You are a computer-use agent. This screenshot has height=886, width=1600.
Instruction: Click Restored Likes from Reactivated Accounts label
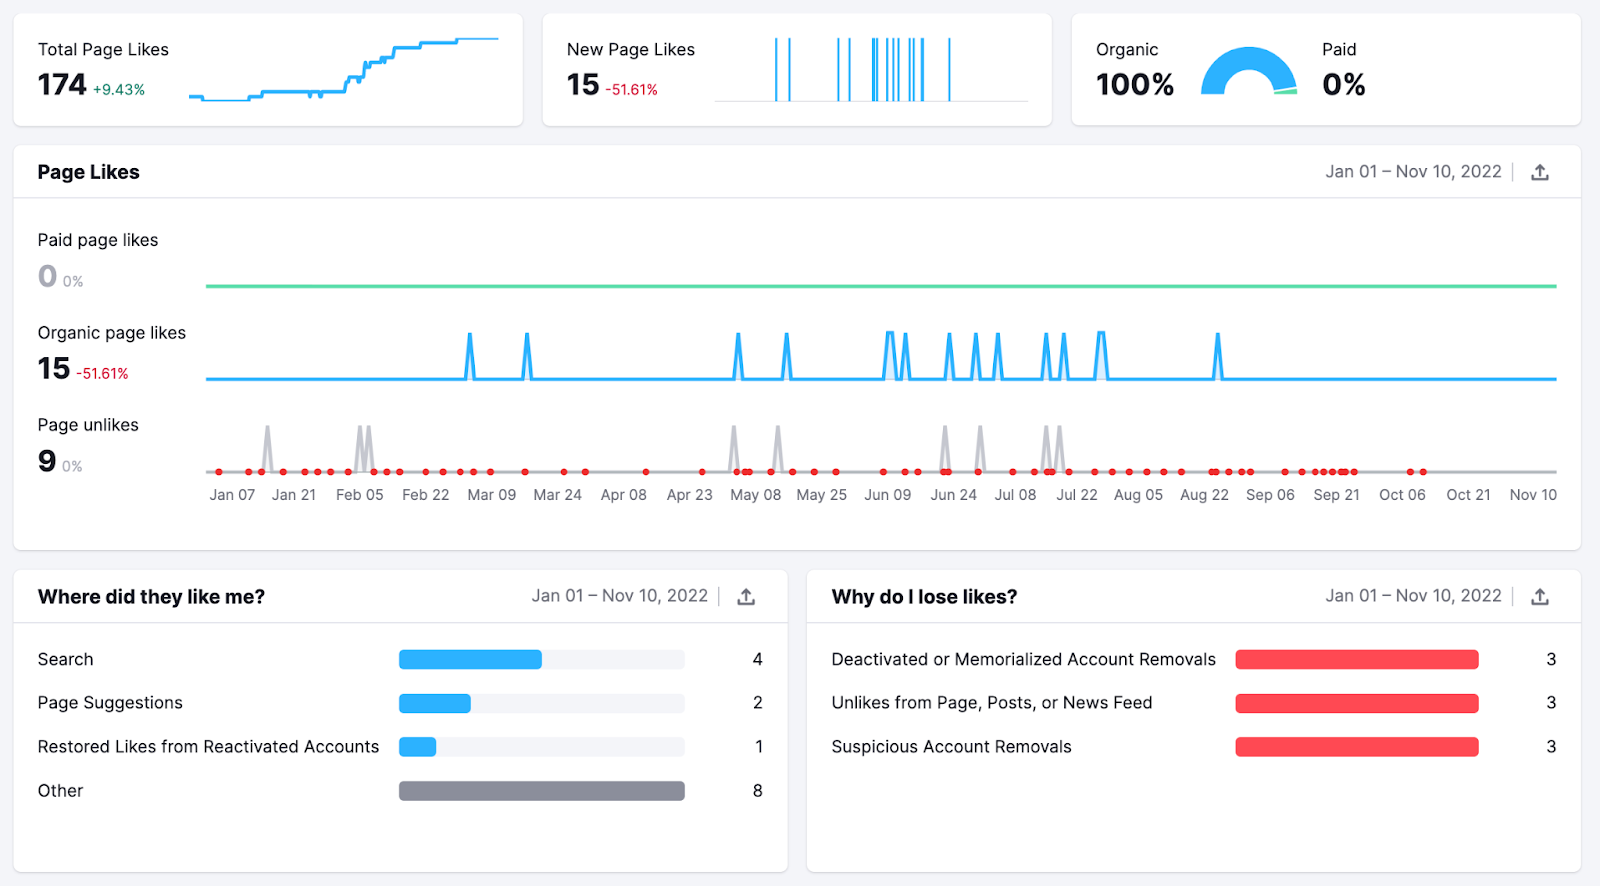209,747
